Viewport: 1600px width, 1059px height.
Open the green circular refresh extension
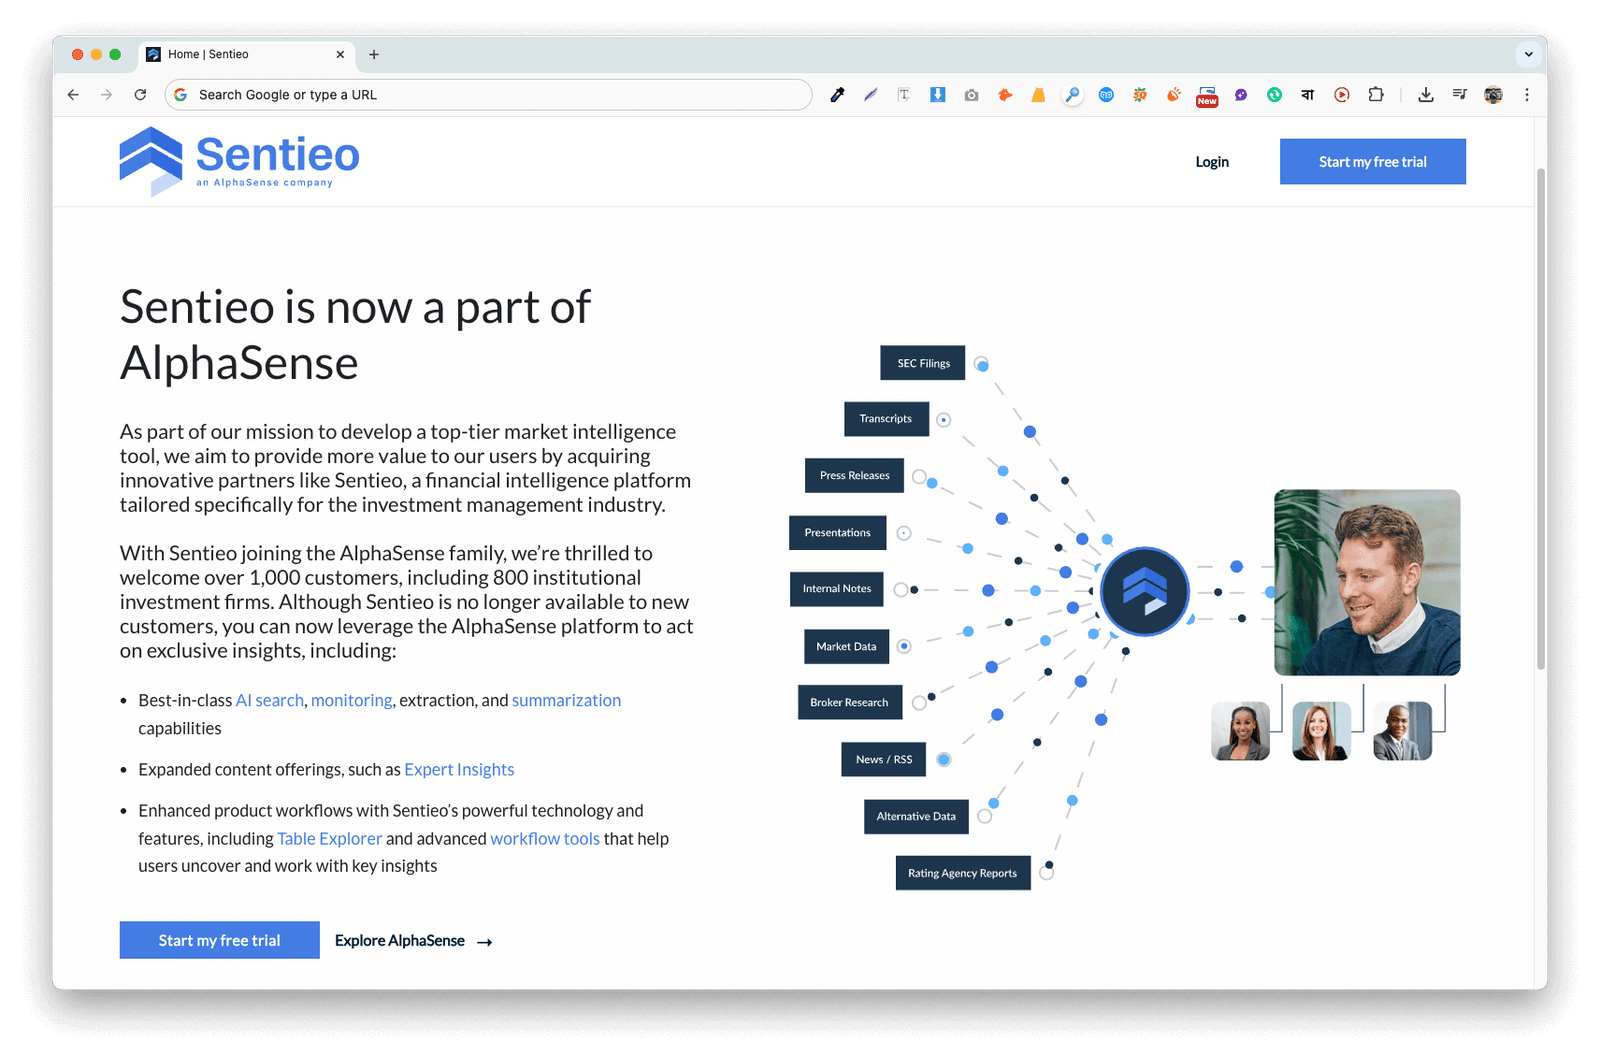tap(1274, 95)
